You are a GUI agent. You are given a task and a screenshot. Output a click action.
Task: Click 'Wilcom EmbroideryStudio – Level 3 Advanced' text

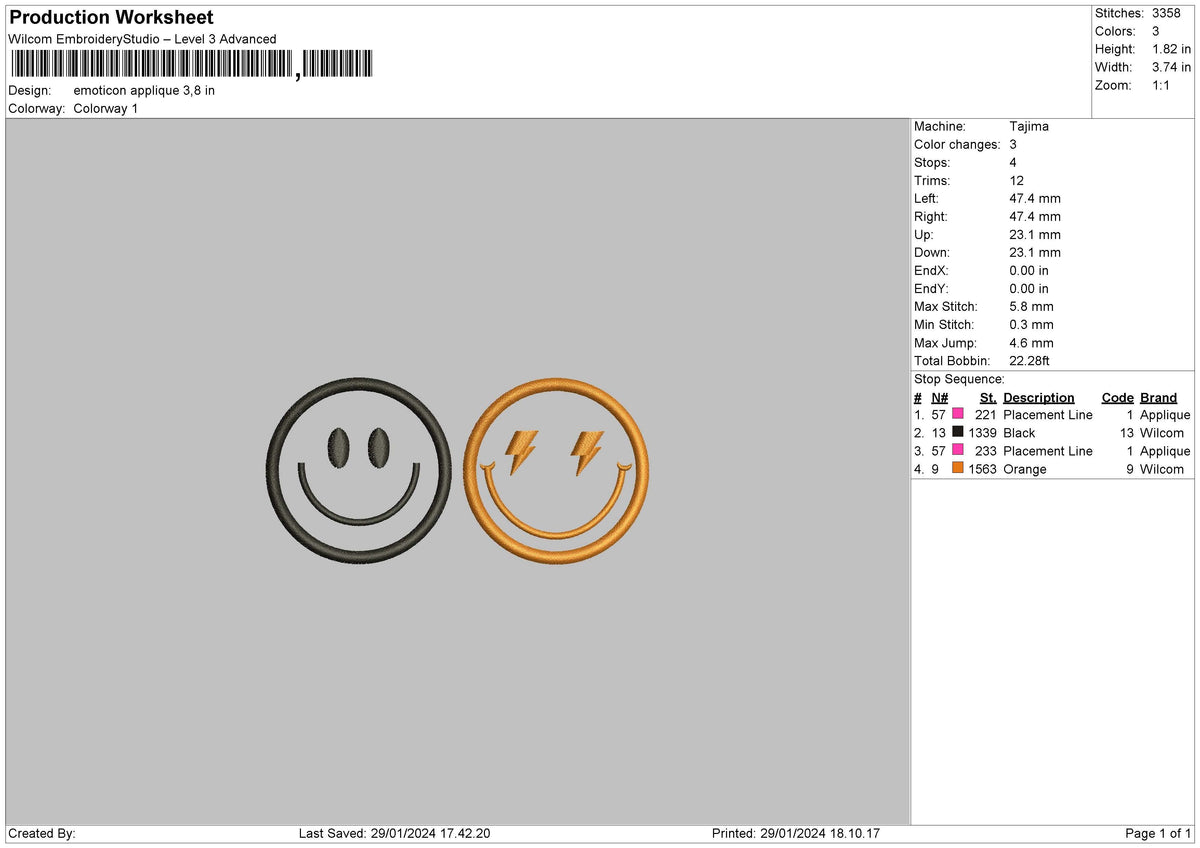pos(142,39)
